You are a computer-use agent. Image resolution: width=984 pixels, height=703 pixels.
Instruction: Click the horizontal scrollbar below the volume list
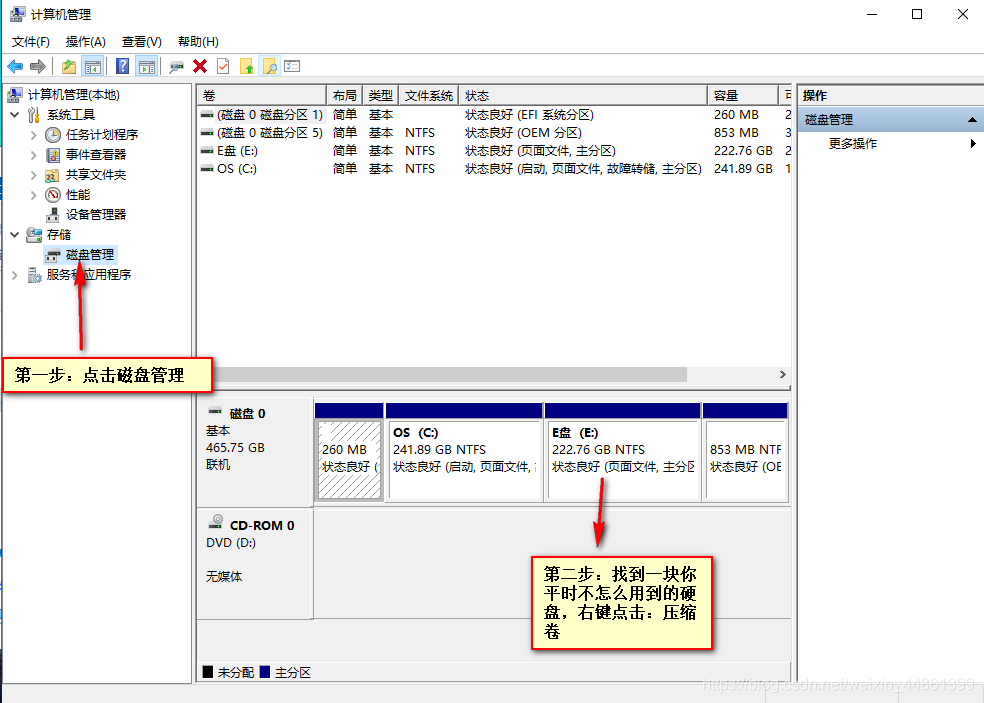(x=450, y=374)
